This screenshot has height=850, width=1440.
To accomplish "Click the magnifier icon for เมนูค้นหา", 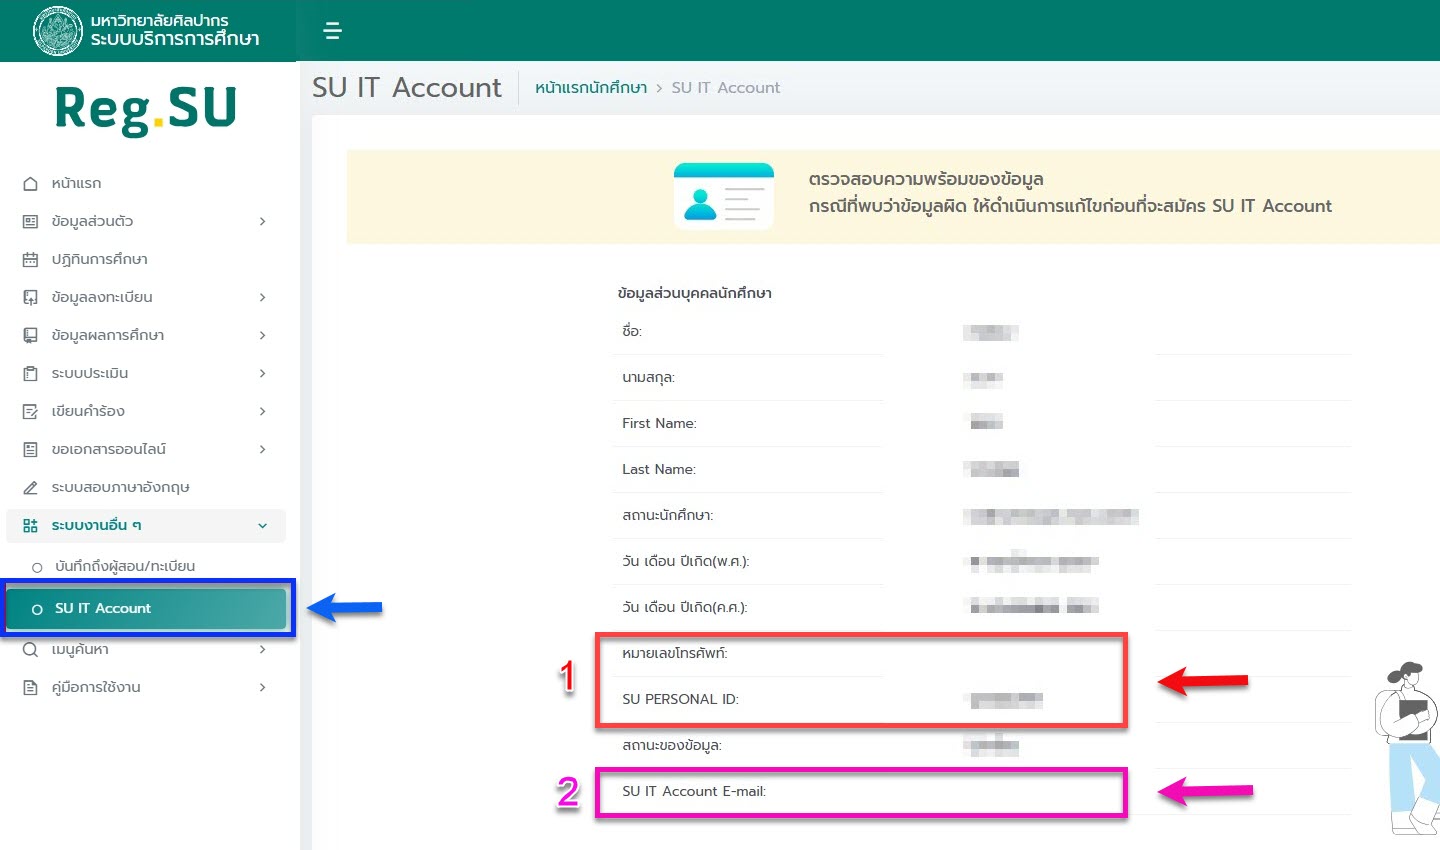I will tap(30, 650).
